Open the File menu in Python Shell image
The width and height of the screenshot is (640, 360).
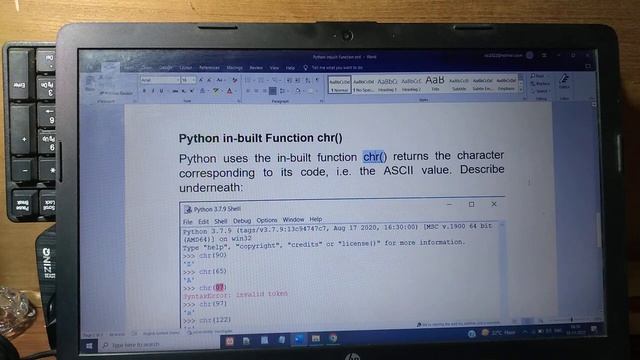pyautogui.click(x=187, y=222)
